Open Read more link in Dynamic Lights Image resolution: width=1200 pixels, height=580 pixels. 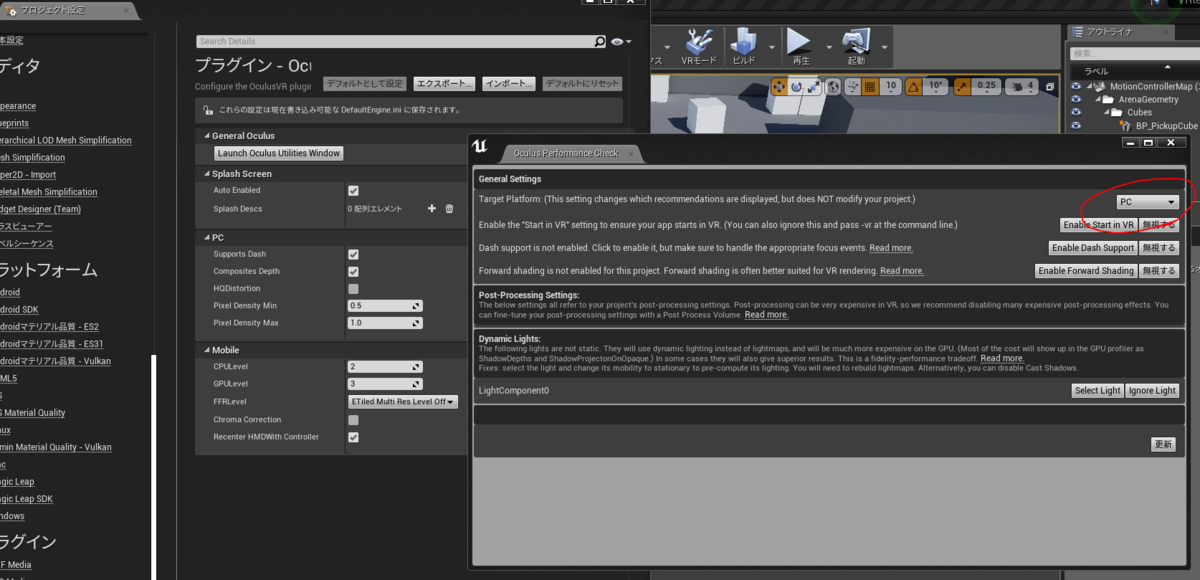(1001, 358)
